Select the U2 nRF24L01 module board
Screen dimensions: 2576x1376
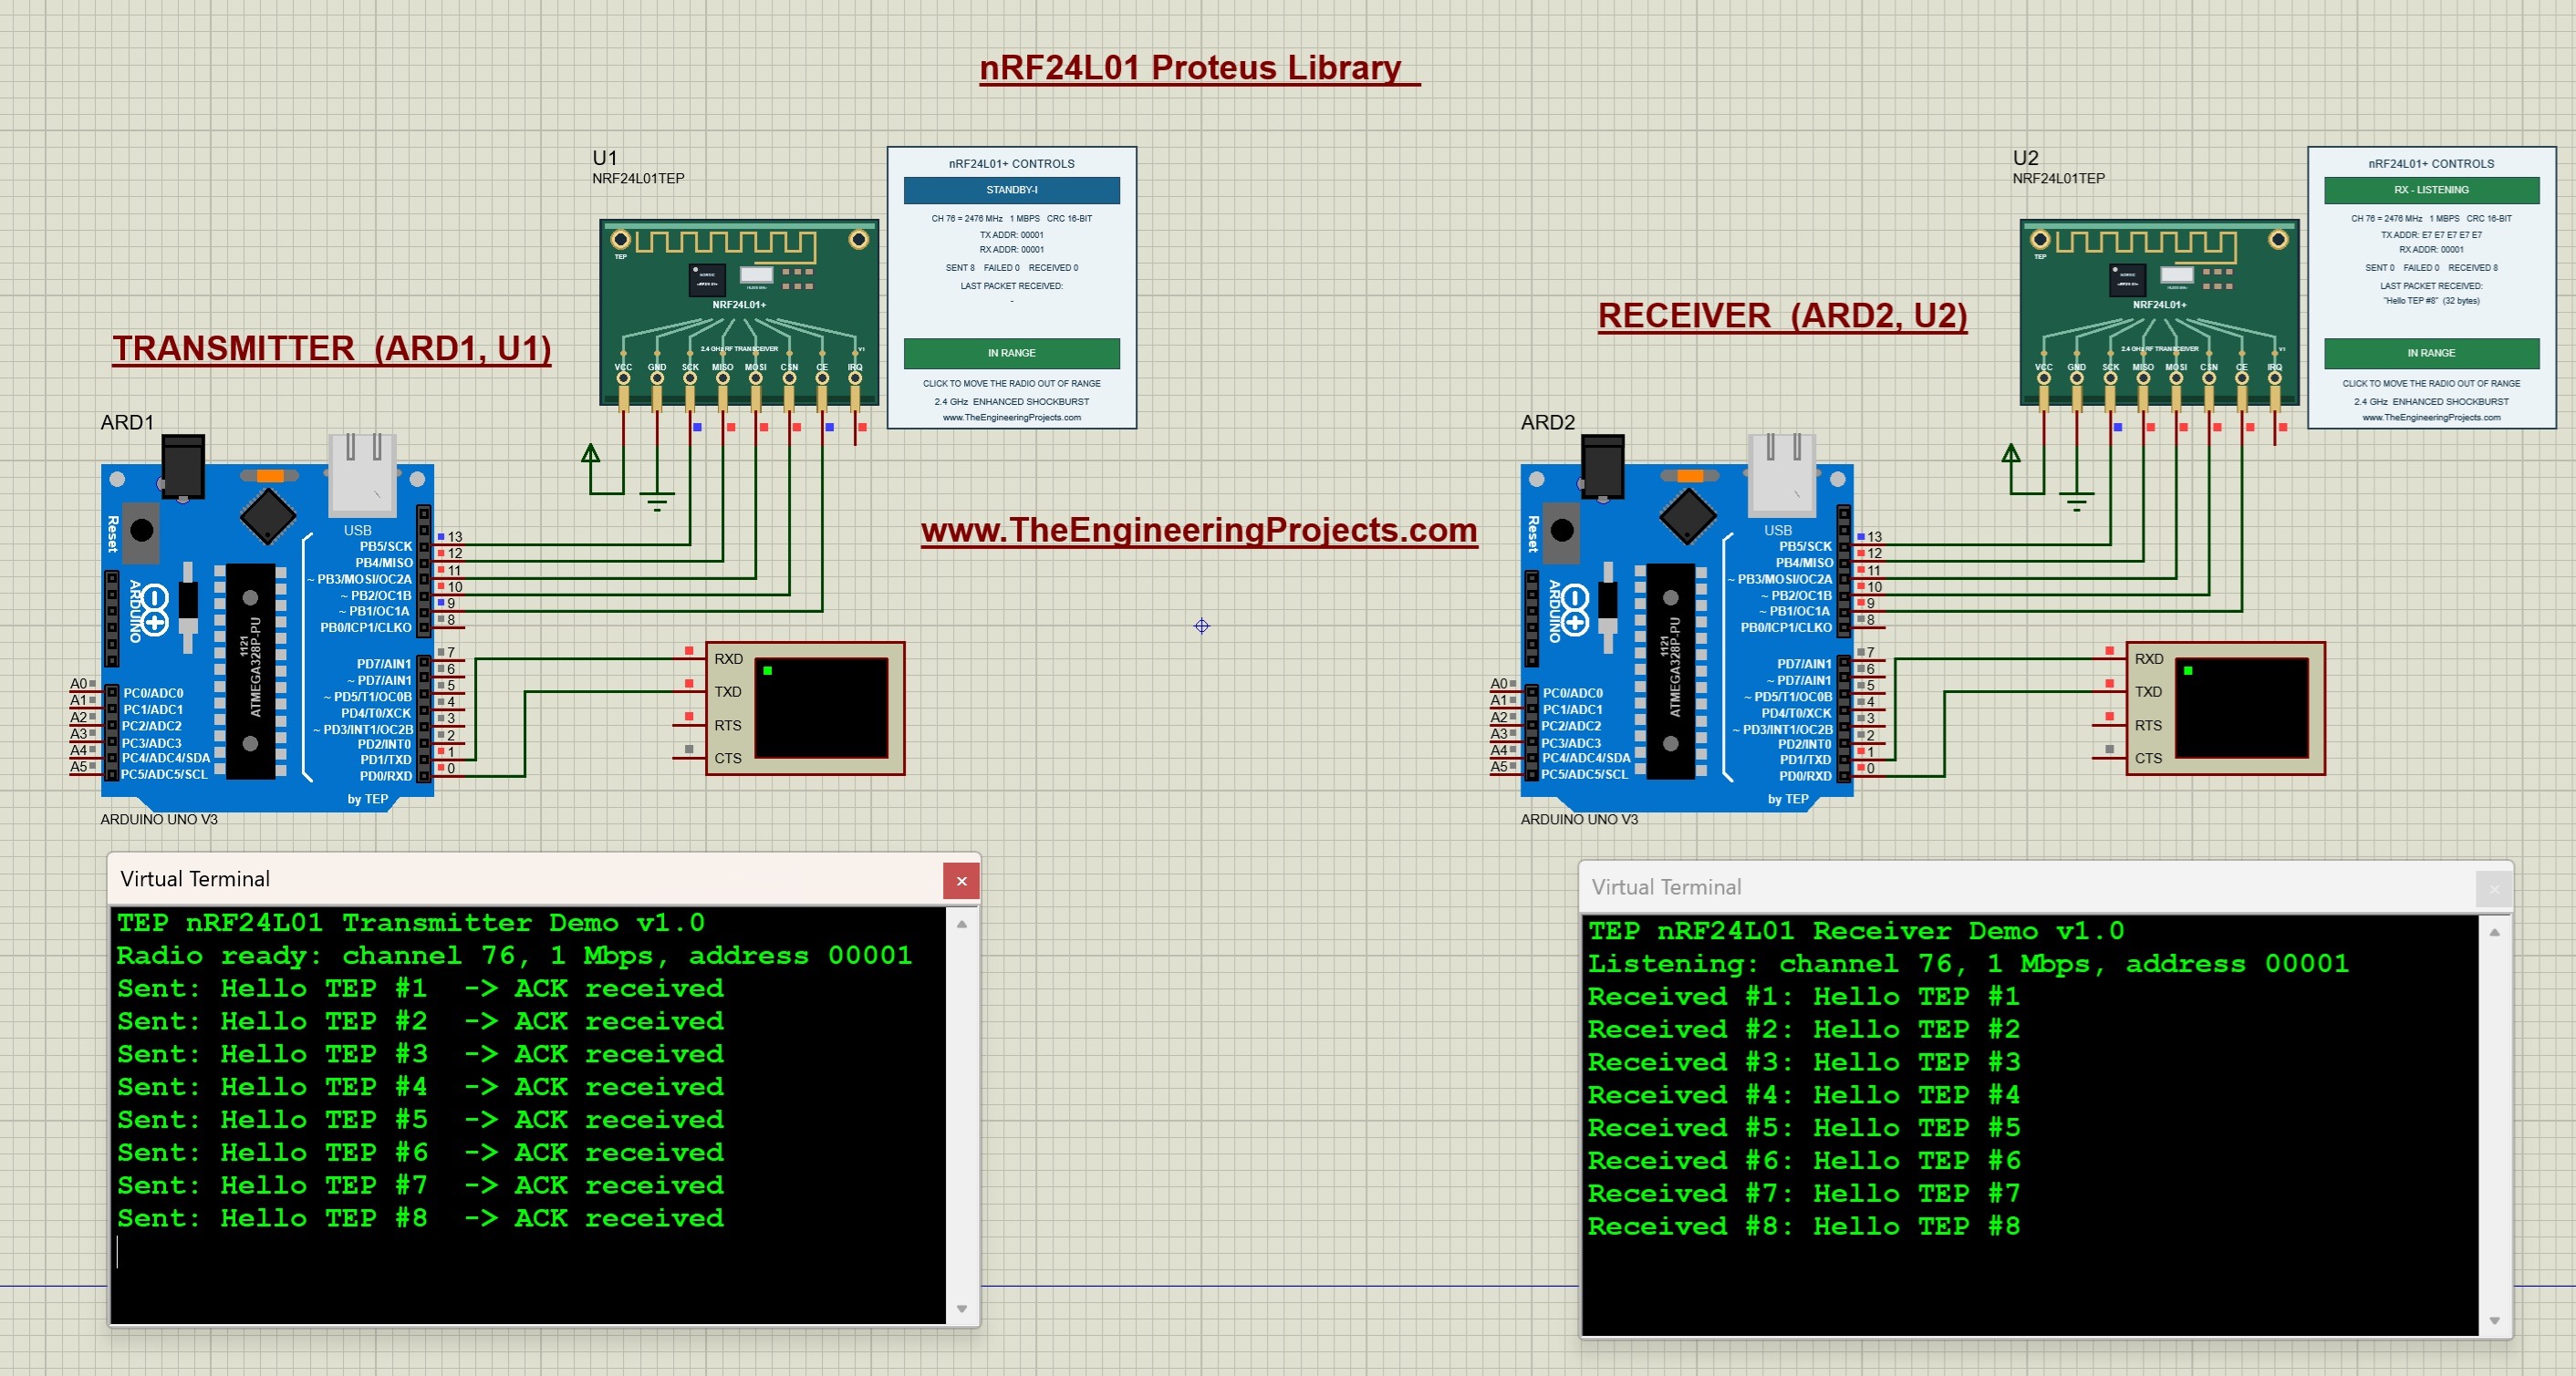pyautogui.click(x=2159, y=312)
